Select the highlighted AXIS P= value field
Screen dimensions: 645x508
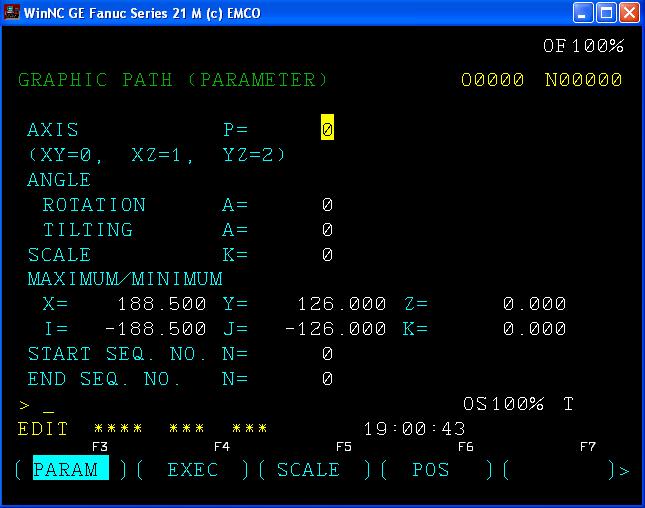coord(327,128)
